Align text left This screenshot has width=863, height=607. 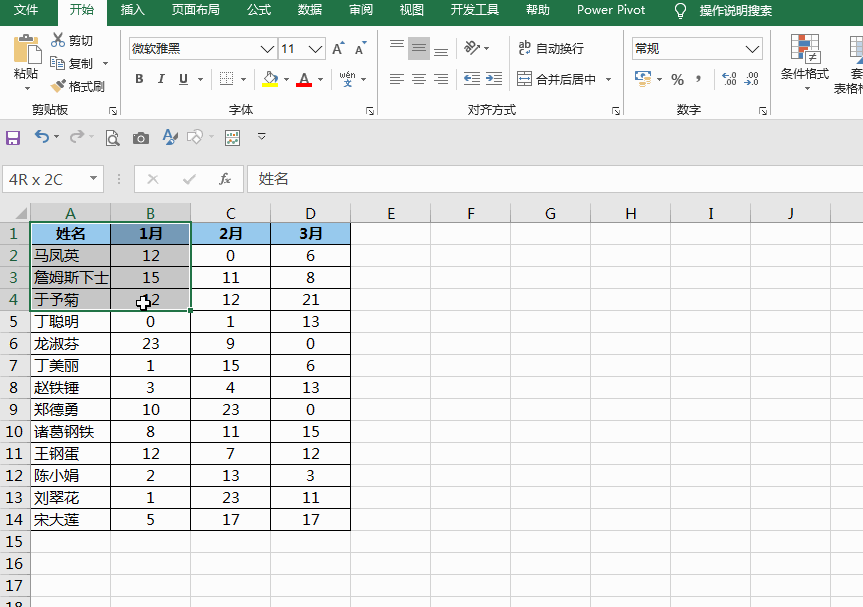[397, 79]
